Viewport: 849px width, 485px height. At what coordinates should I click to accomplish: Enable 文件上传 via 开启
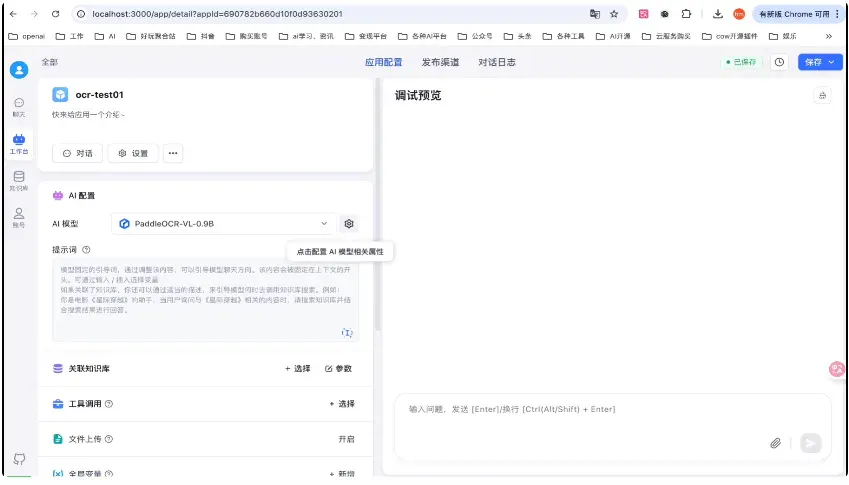347,439
